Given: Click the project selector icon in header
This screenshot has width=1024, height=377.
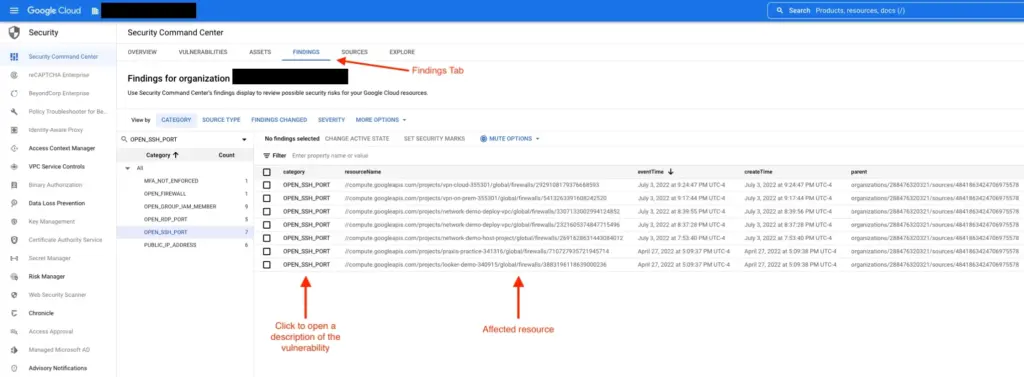Looking at the screenshot, I should 95,10.
